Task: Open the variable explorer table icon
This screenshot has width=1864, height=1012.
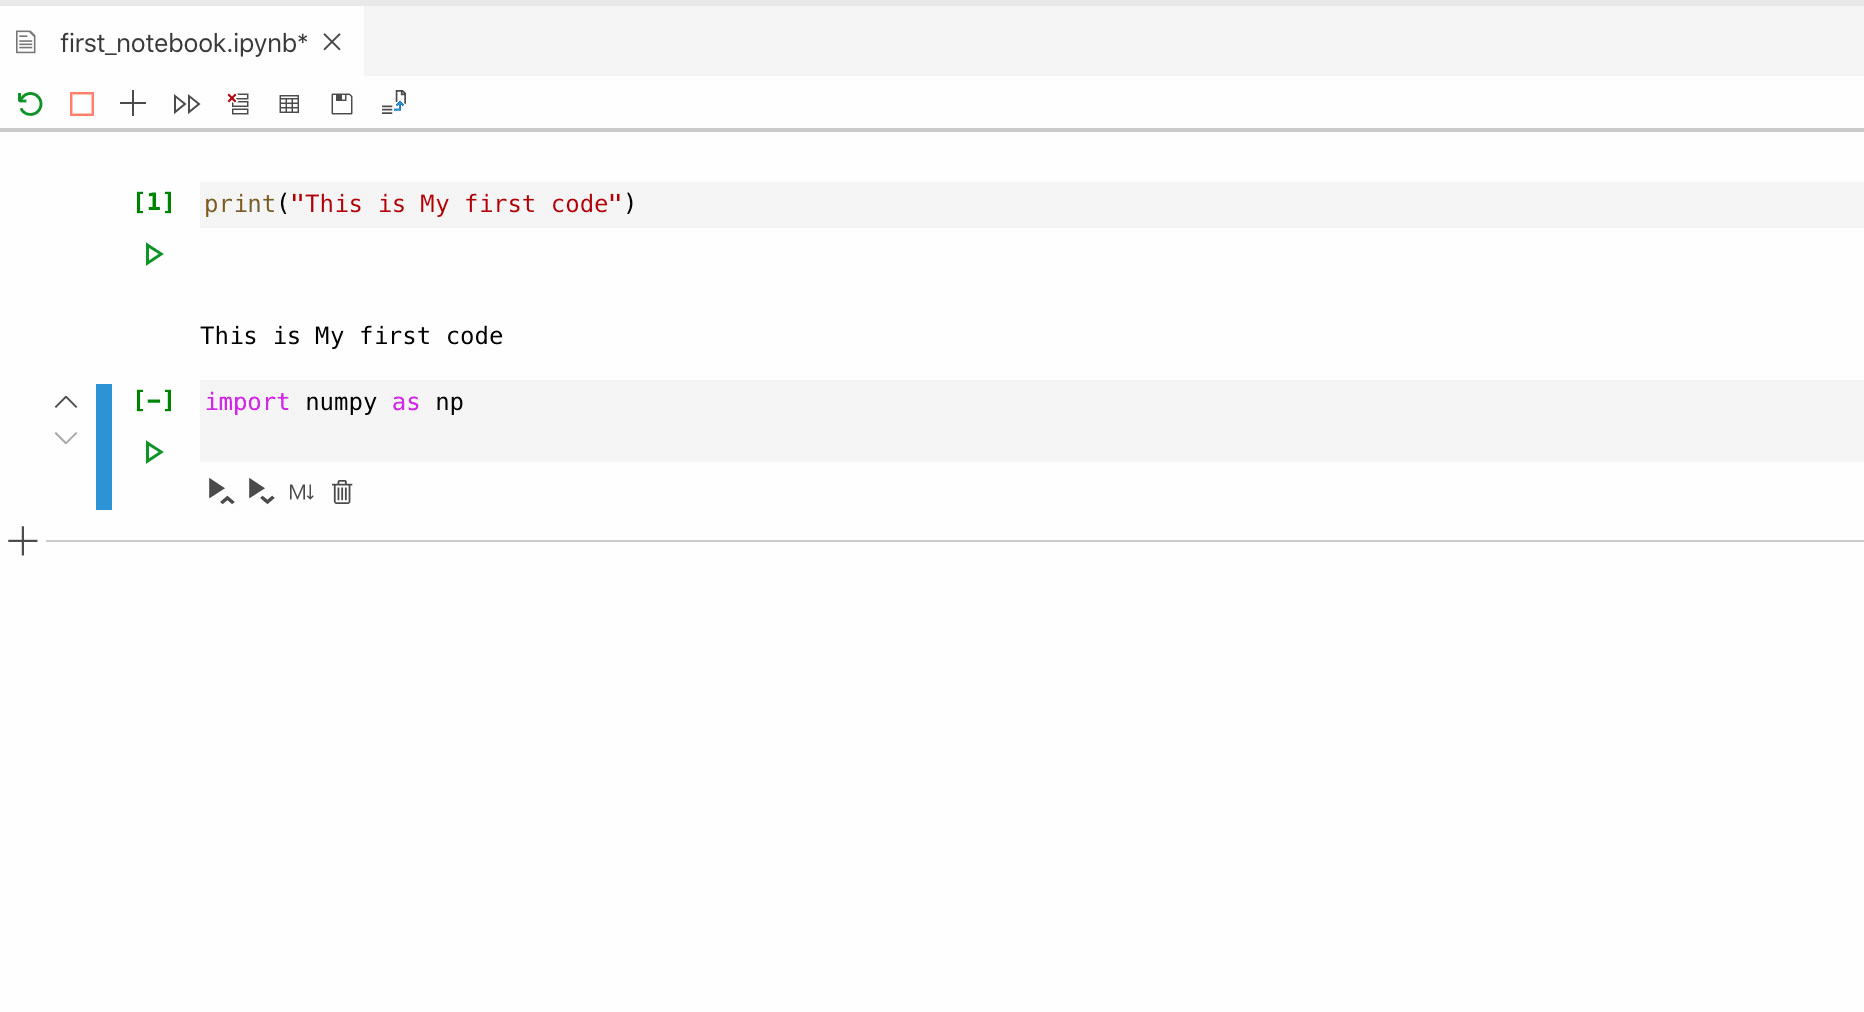Action: point(289,104)
